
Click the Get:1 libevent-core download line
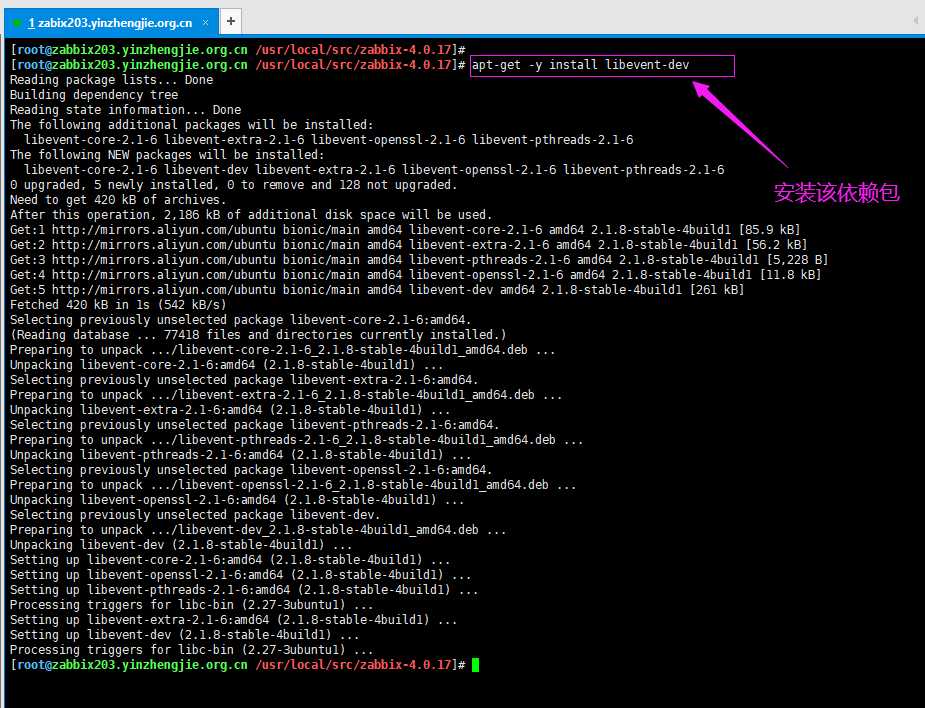[x=405, y=230]
